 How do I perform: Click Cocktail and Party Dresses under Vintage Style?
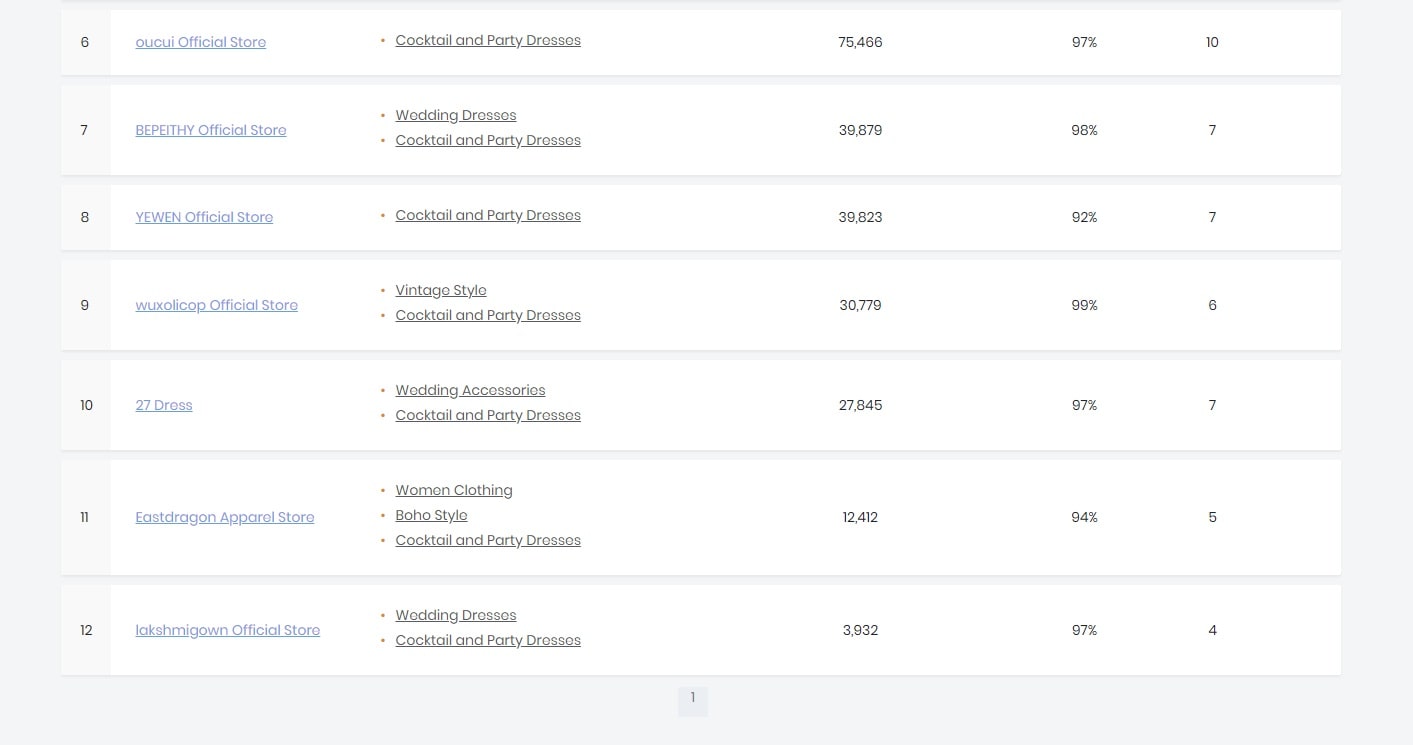coord(487,315)
